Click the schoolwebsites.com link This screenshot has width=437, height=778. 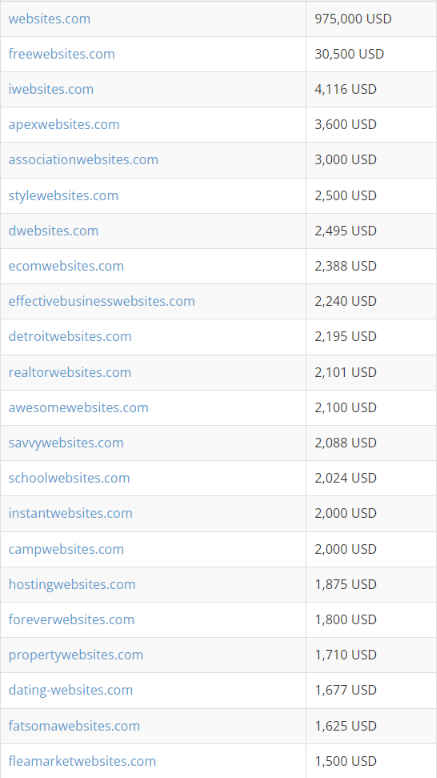pos(69,478)
